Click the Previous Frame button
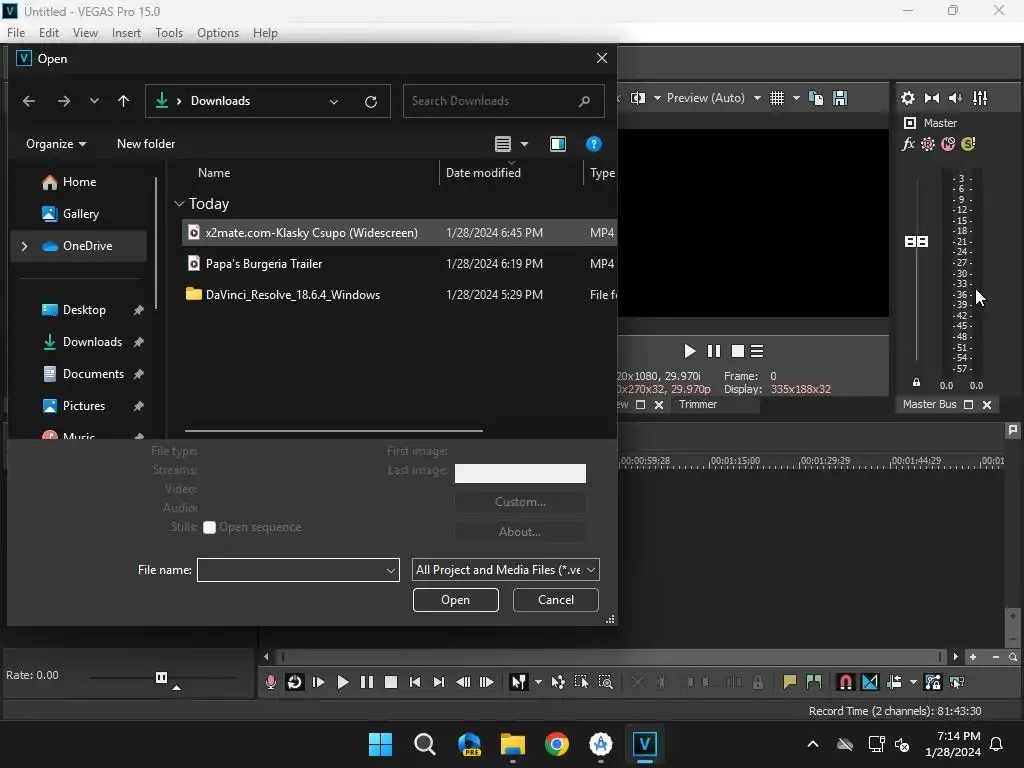This screenshot has width=1024, height=768. point(463,682)
